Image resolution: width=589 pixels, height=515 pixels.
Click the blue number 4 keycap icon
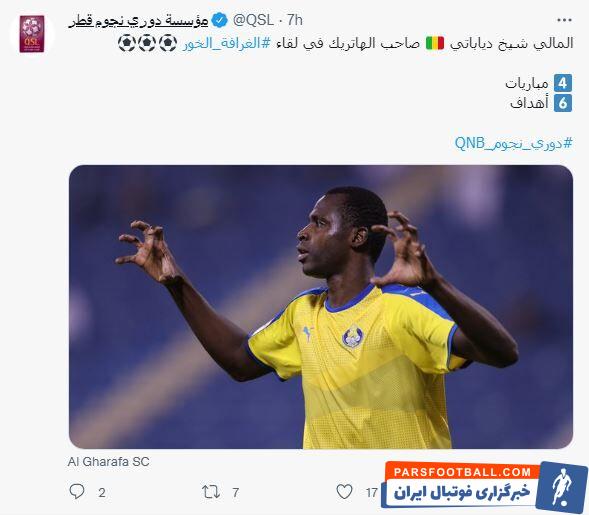click(563, 83)
